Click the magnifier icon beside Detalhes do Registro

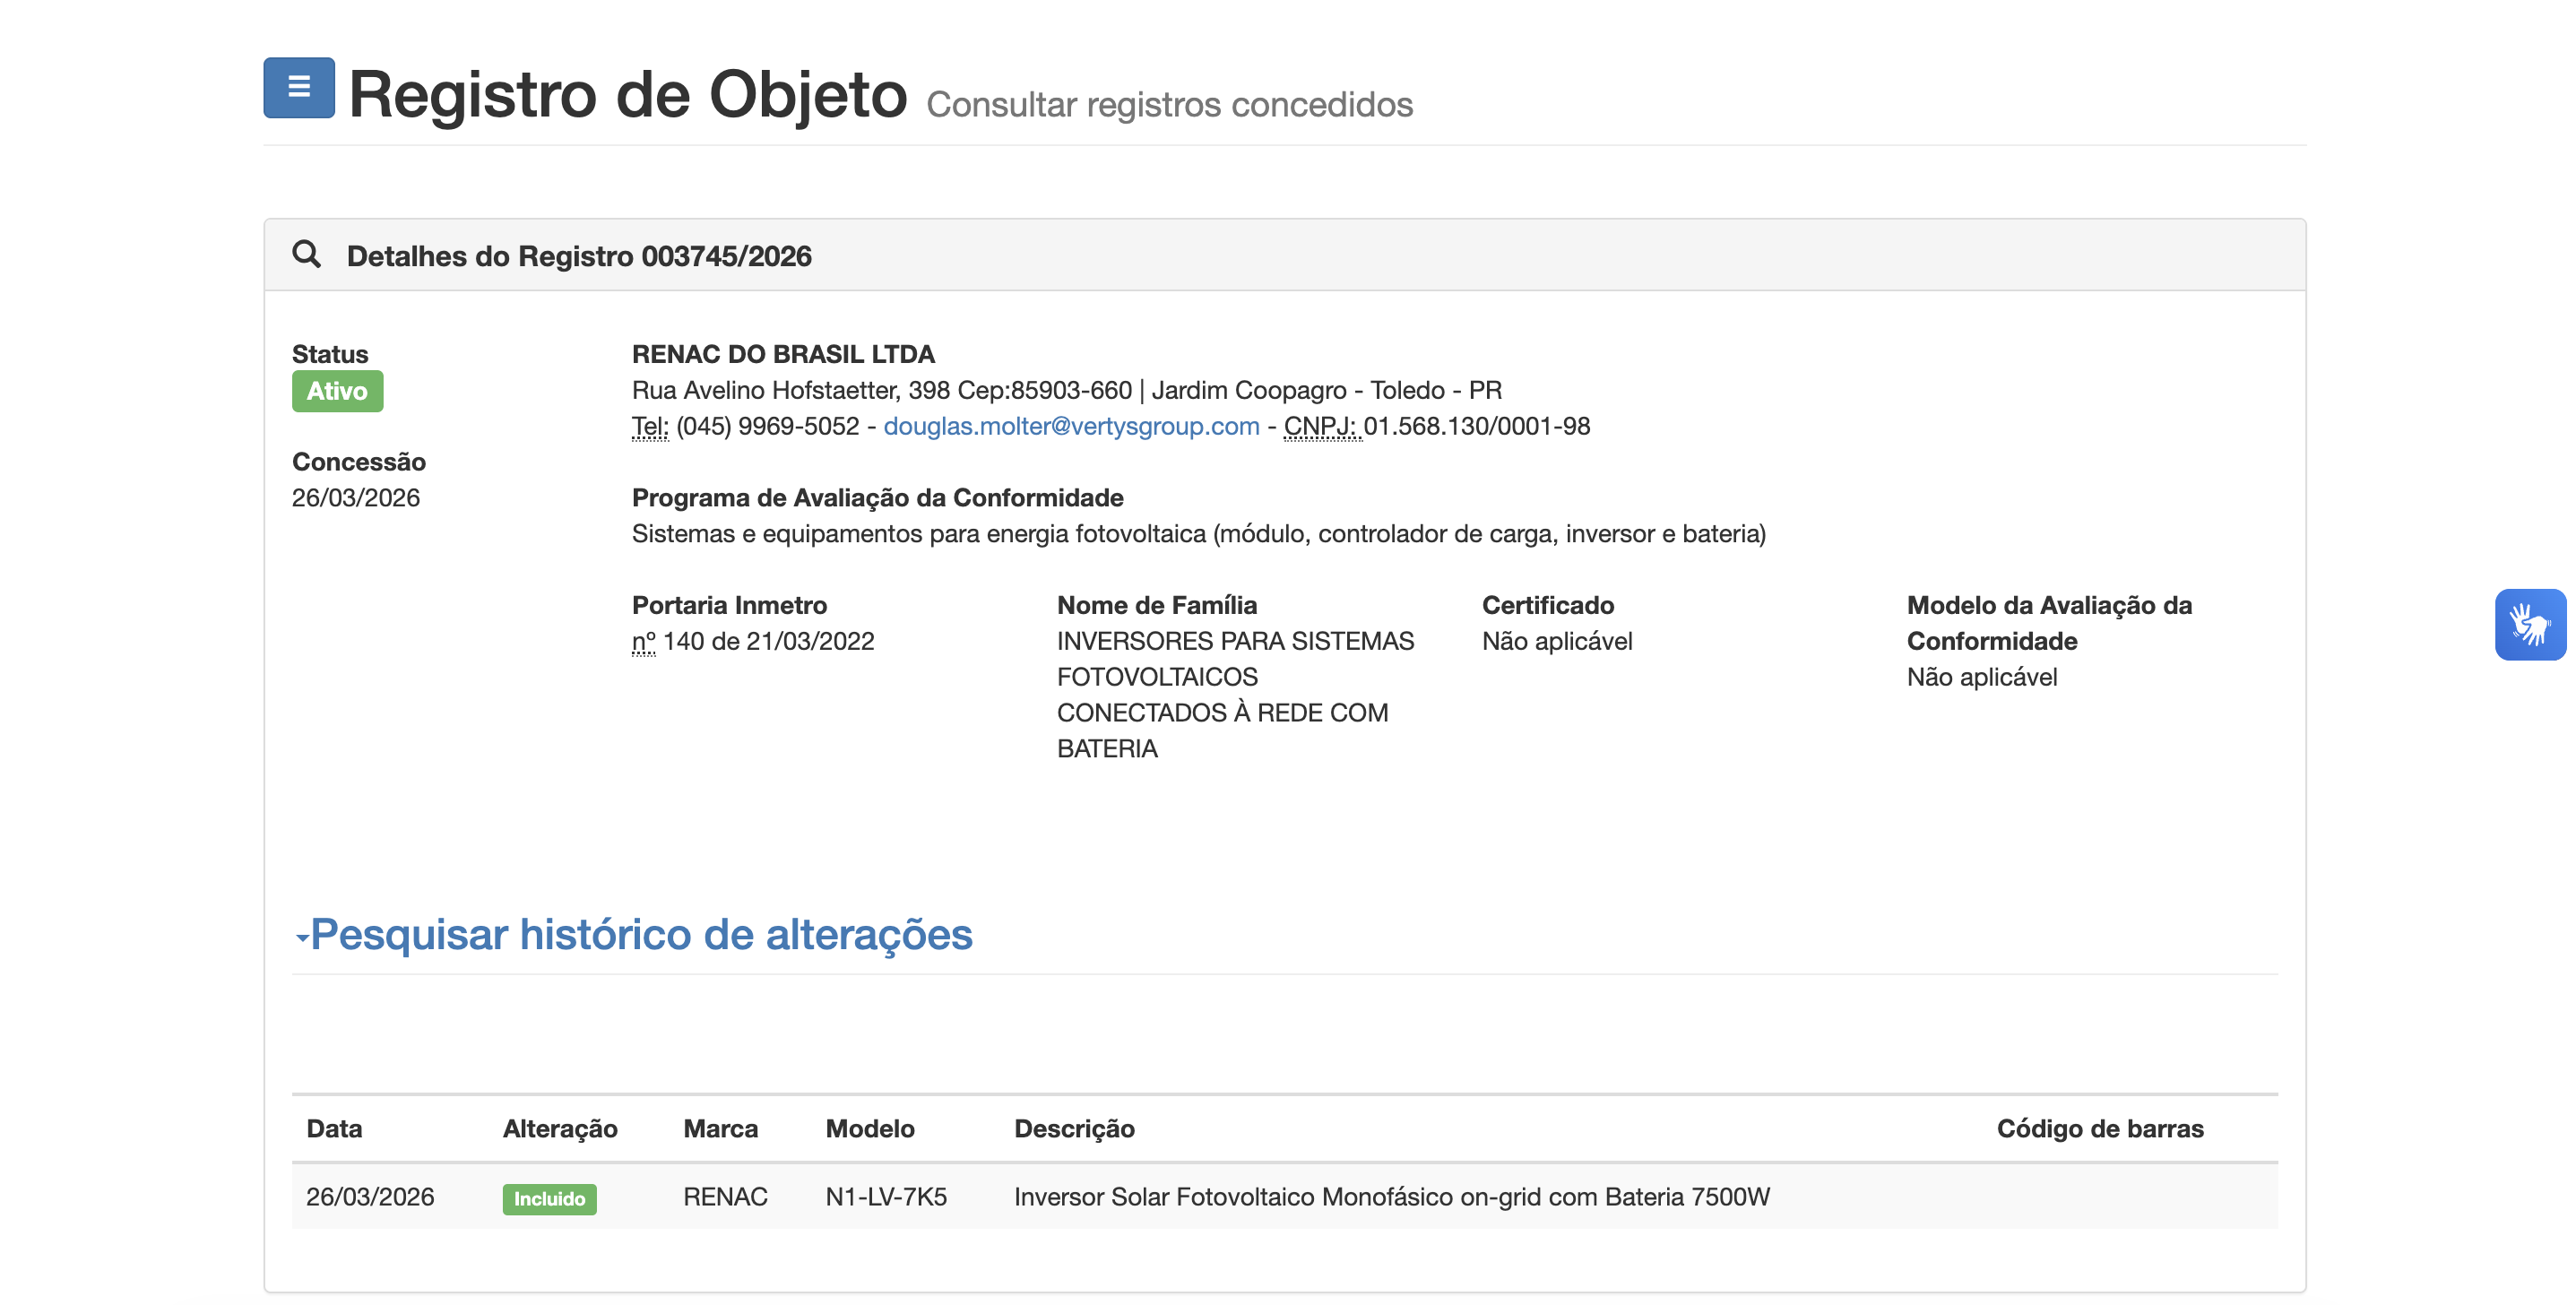[306, 254]
